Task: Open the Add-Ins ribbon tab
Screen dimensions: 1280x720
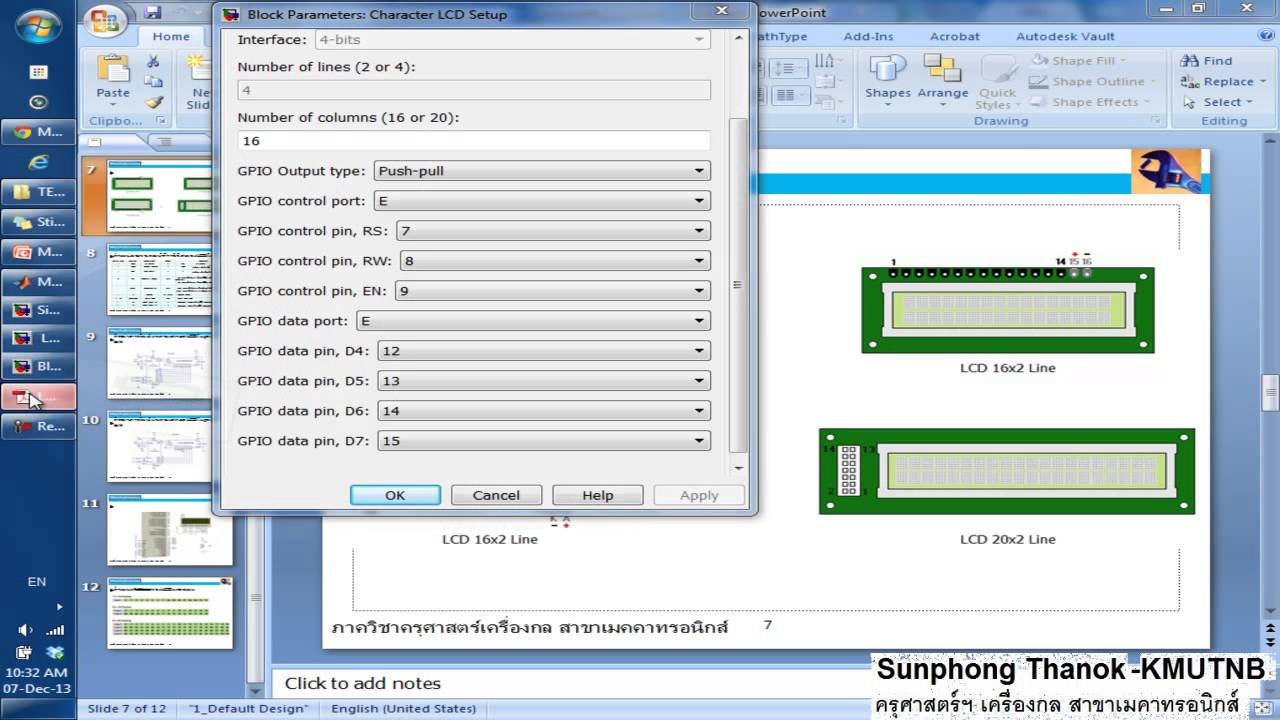Action: (868, 36)
